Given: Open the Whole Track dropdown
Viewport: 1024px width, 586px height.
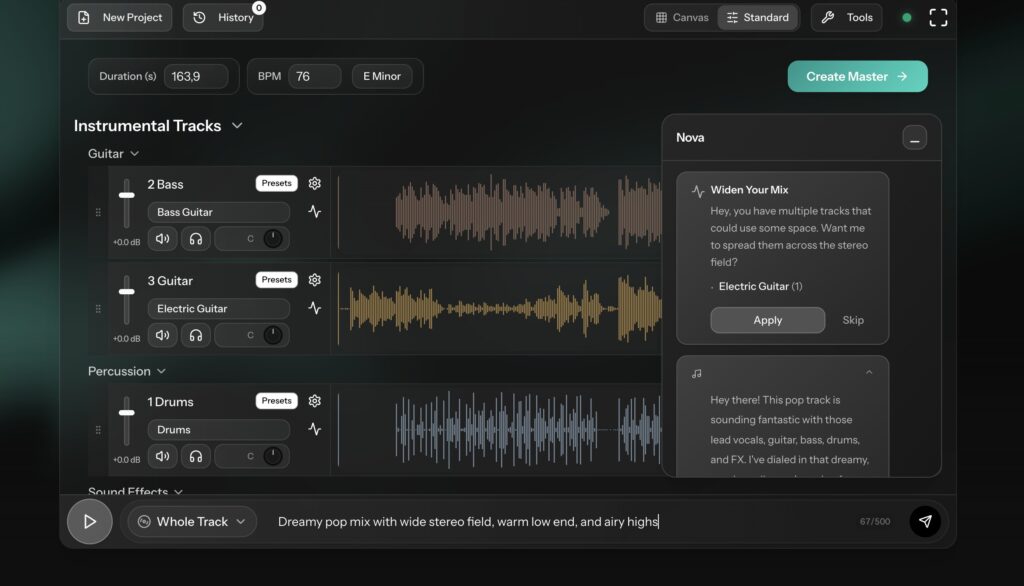Looking at the screenshot, I should tap(191, 521).
